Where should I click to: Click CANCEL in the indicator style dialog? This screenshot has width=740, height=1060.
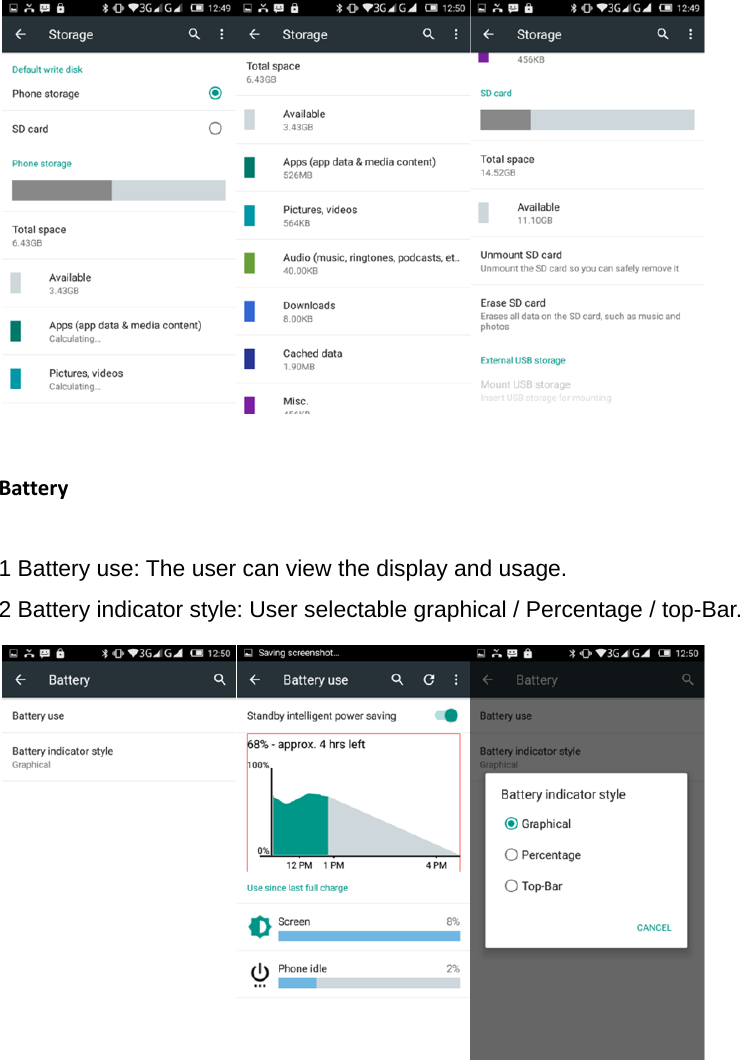click(653, 927)
